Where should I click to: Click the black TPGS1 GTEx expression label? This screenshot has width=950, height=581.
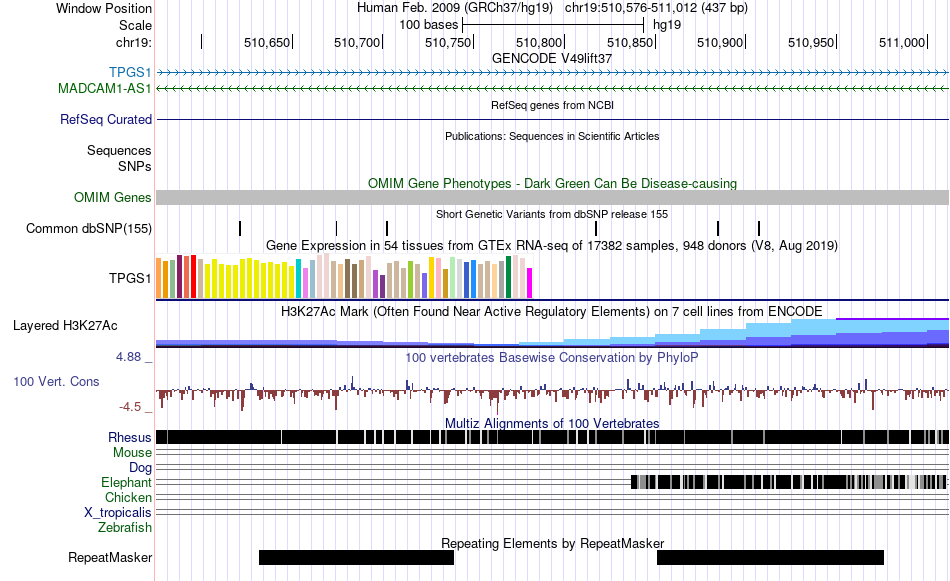click(130, 278)
